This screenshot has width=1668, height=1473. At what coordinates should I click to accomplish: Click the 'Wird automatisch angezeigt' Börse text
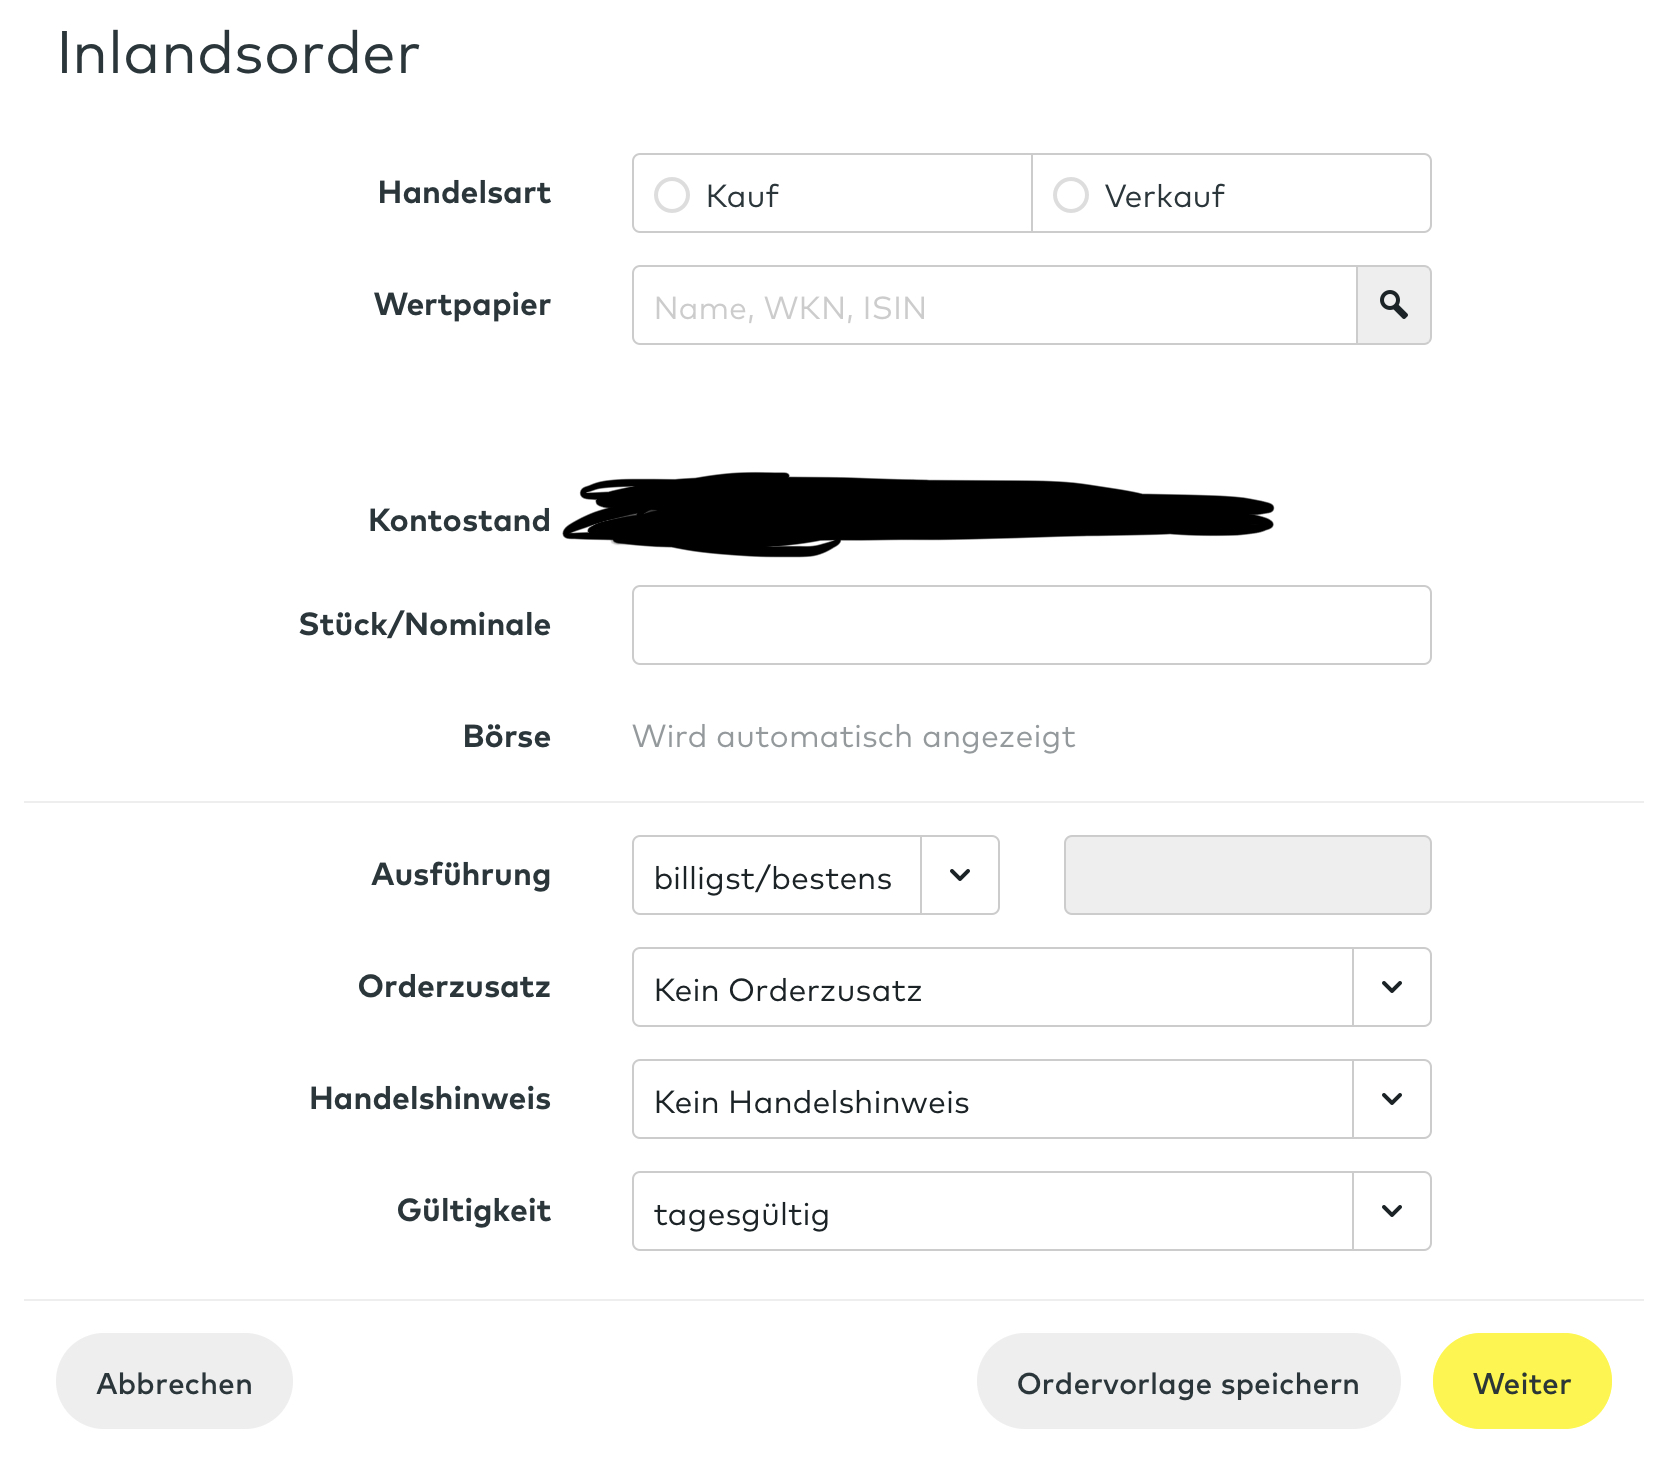click(x=853, y=737)
